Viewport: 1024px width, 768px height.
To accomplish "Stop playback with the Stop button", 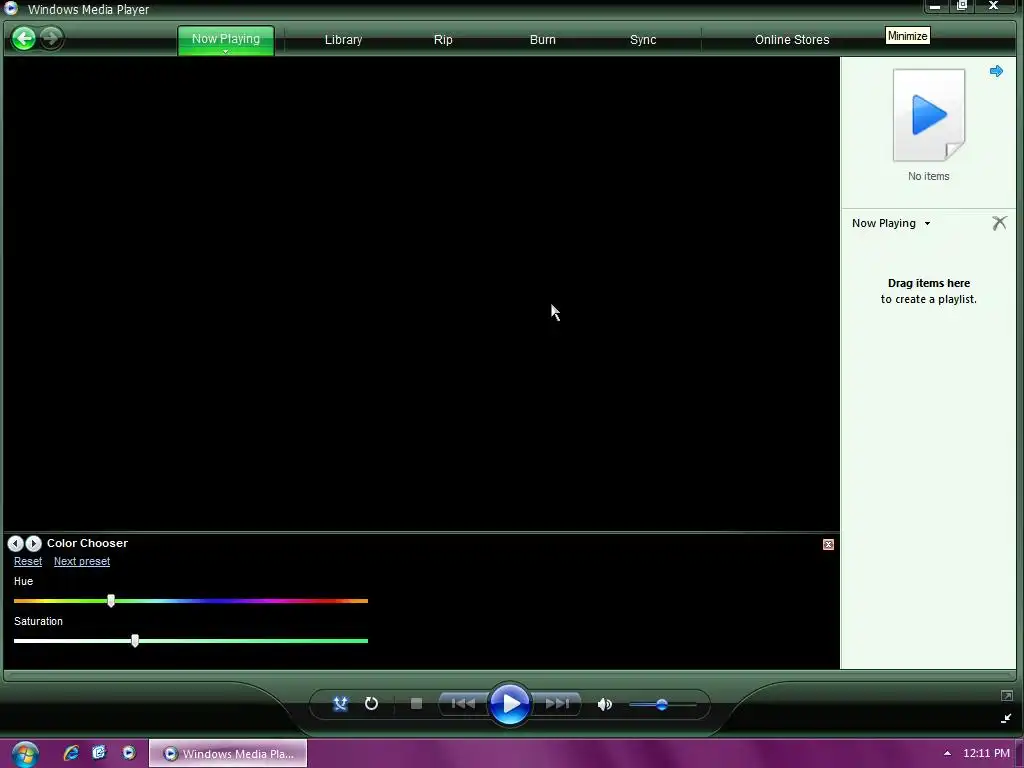I will [x=417, y=703].
